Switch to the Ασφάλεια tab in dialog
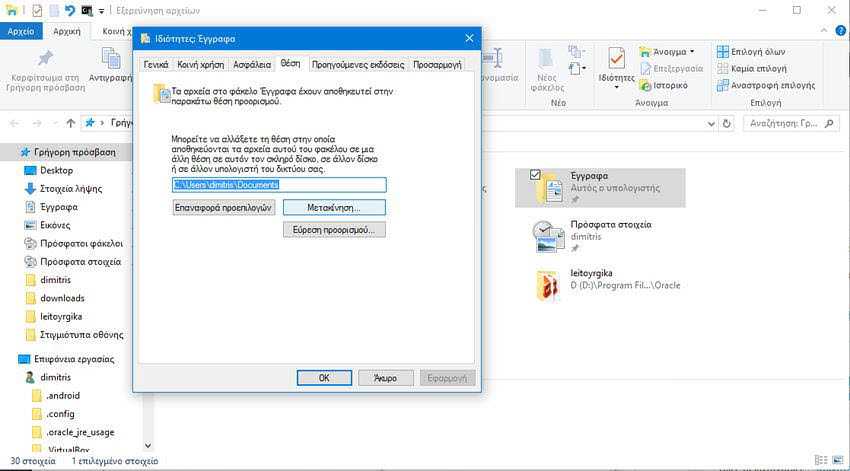 tap(251, 64)
